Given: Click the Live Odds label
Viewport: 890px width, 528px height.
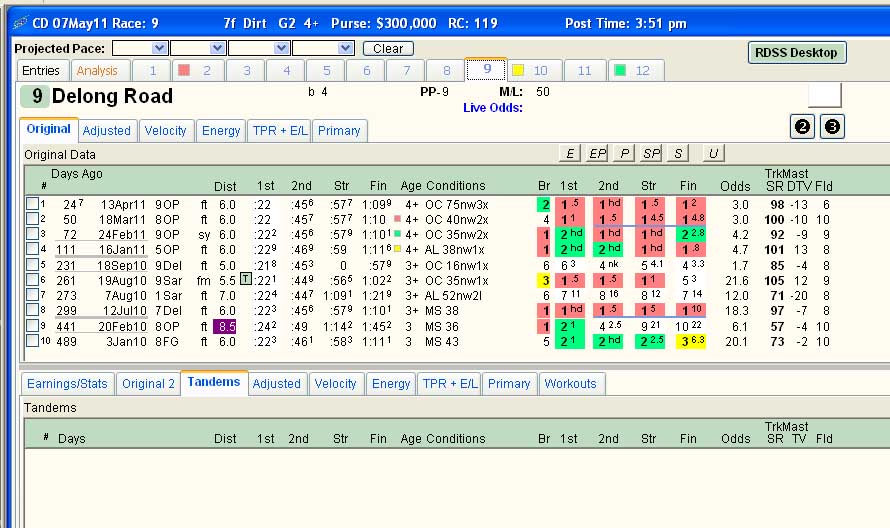Looking at the screenshot, I should pyautogui.click(x=493, y=107).
